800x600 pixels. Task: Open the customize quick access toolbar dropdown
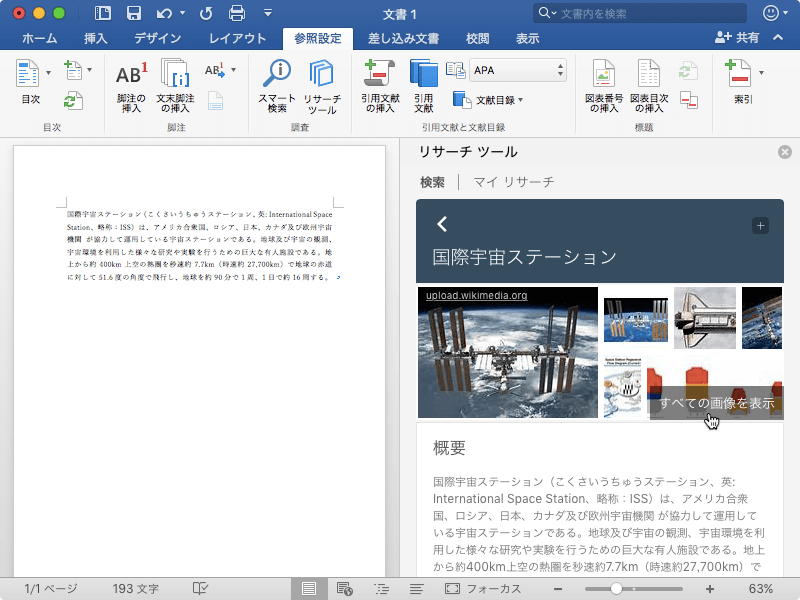[267, 13]
